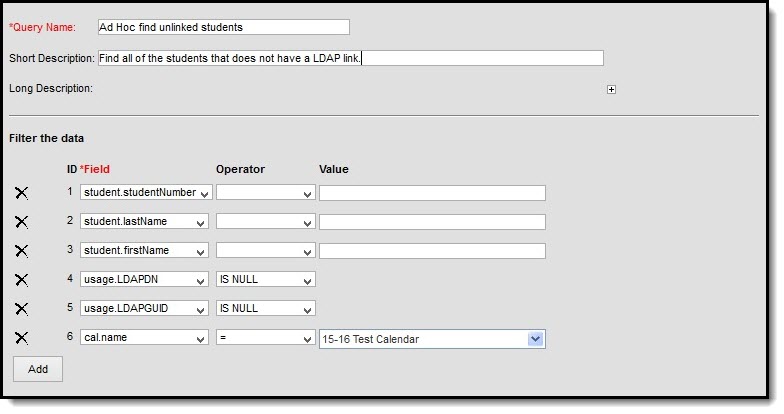Click the value field for student.studentNumber
Screen dimensions: 784x414
[x=432, y=193]
